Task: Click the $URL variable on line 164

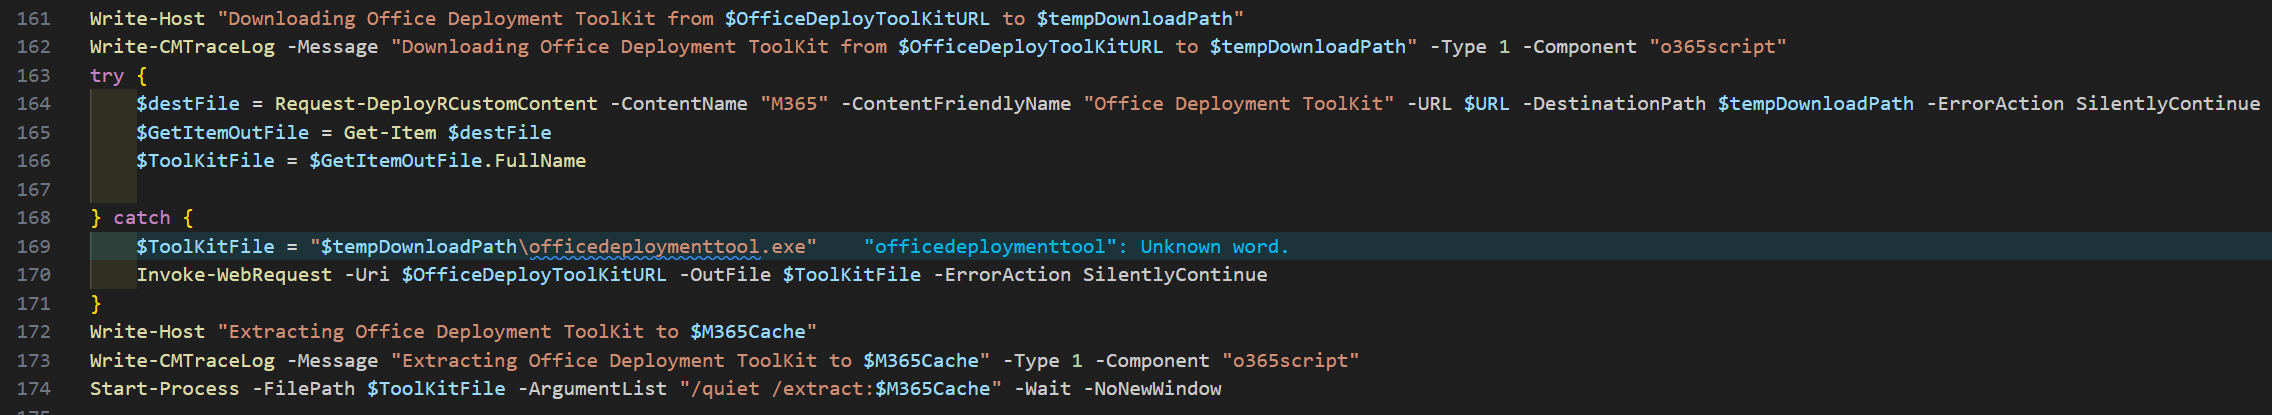Action: (1487, 104)
